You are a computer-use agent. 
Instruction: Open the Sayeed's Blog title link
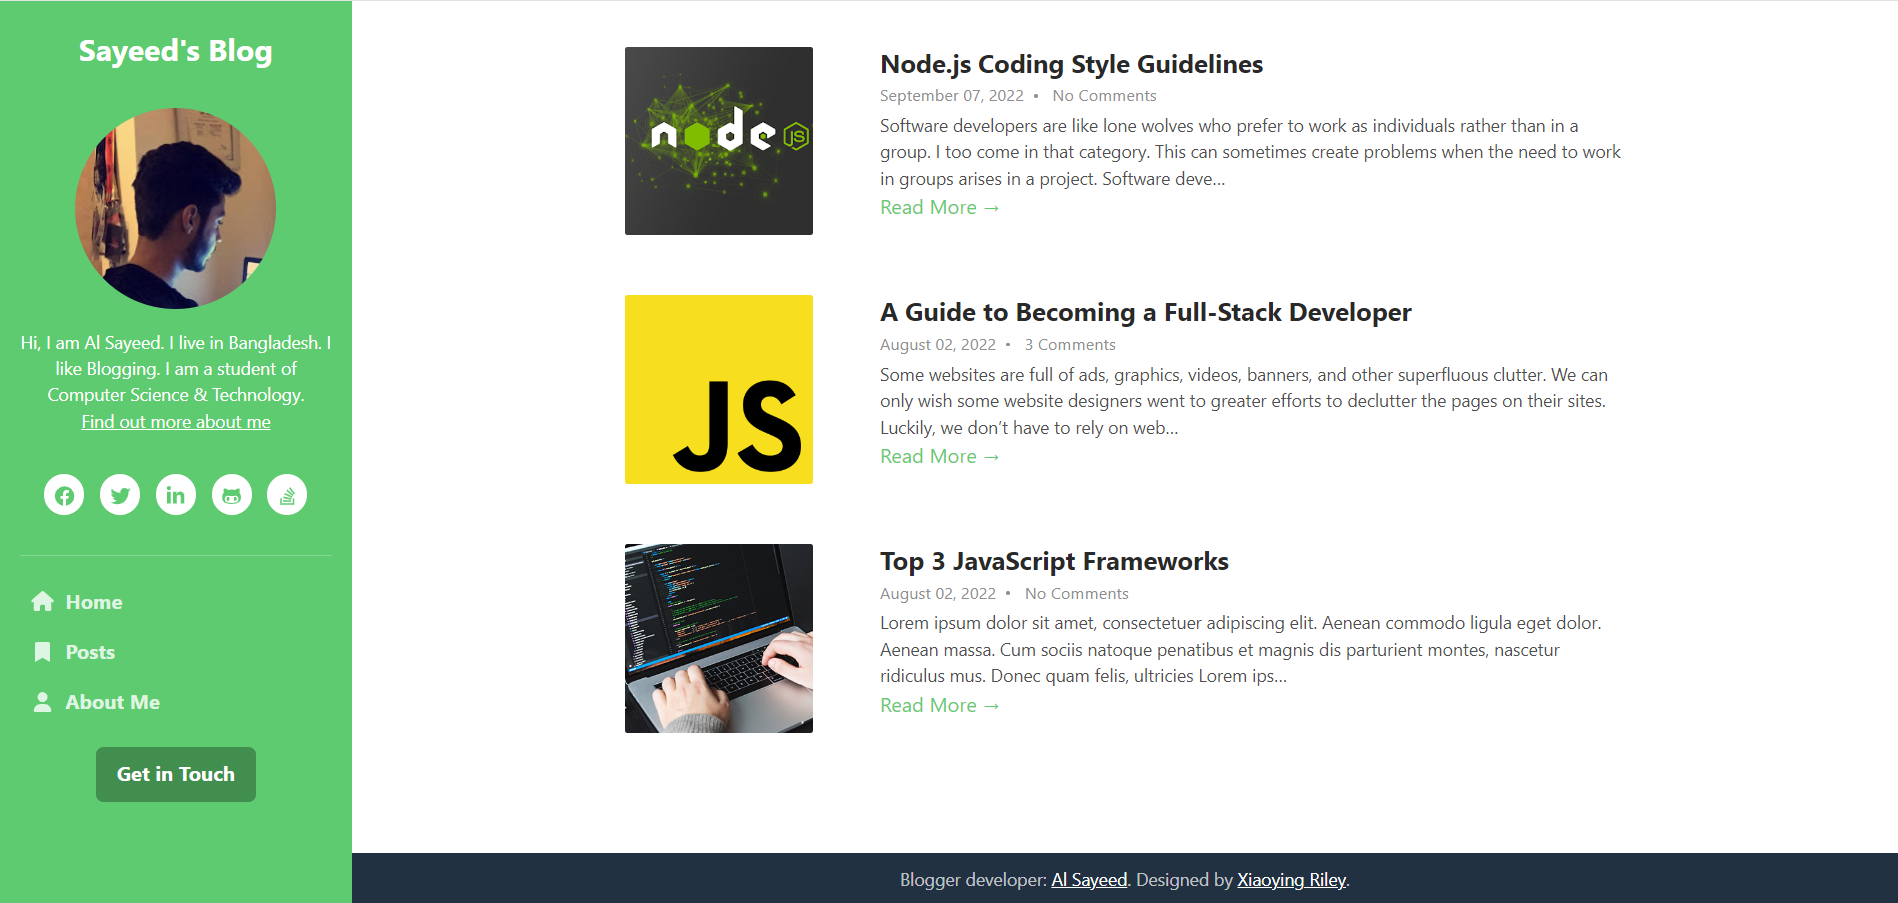point(176,51)
